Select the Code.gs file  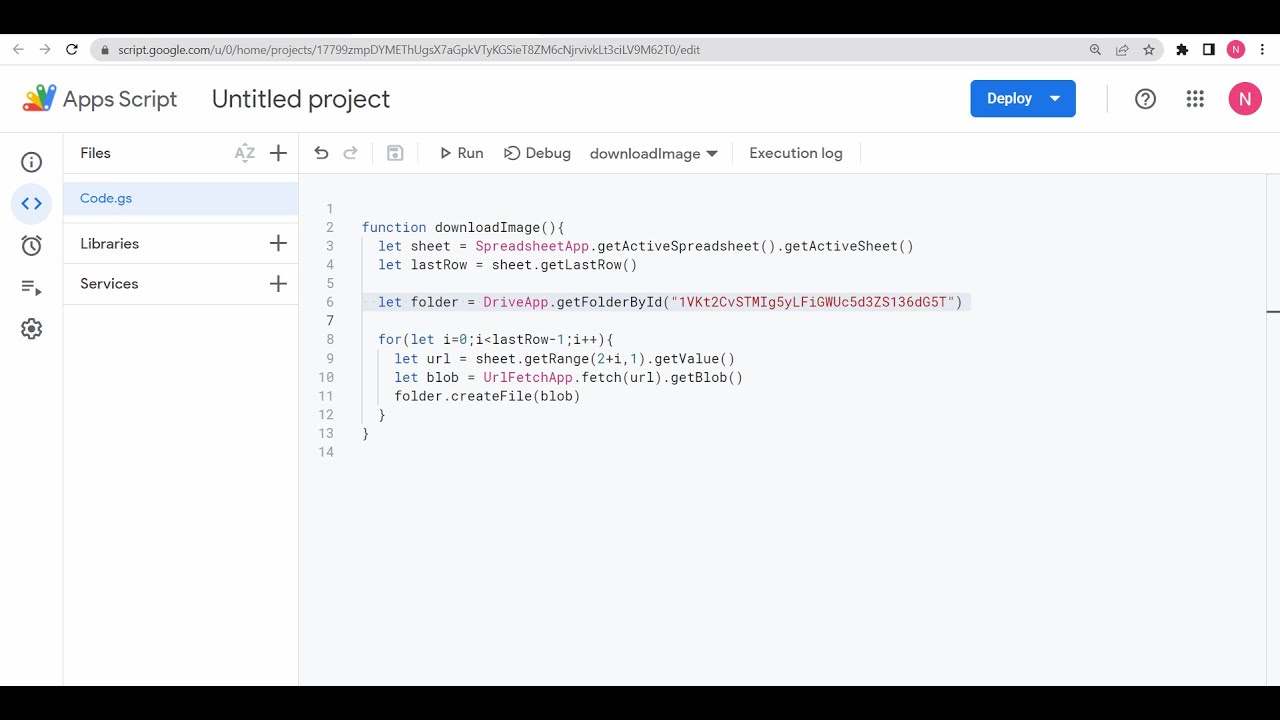[x=106, y=198]
